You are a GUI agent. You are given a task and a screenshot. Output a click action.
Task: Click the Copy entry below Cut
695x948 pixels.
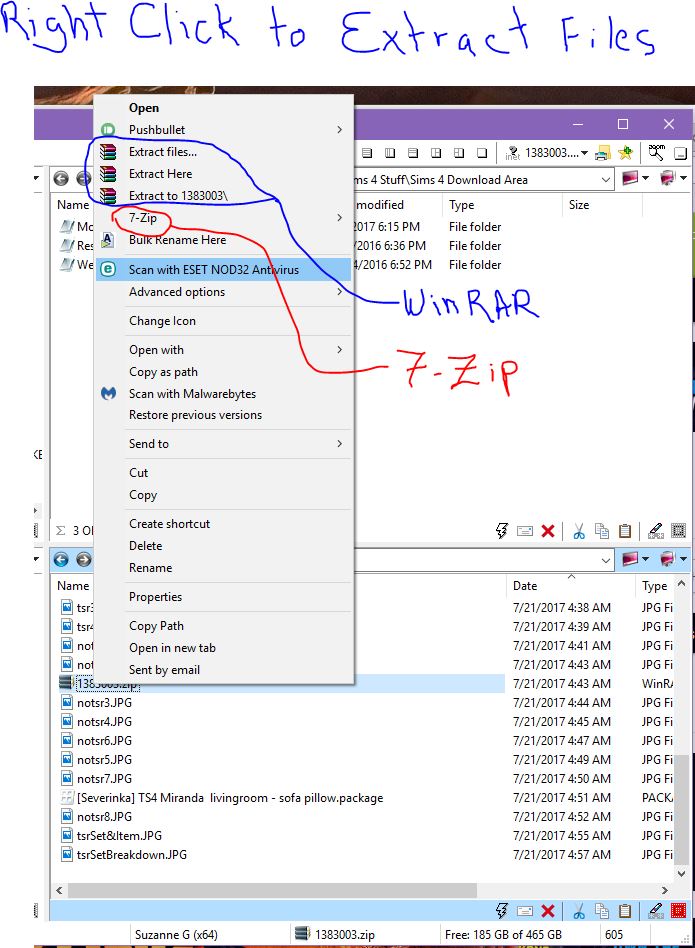(143, 495)
